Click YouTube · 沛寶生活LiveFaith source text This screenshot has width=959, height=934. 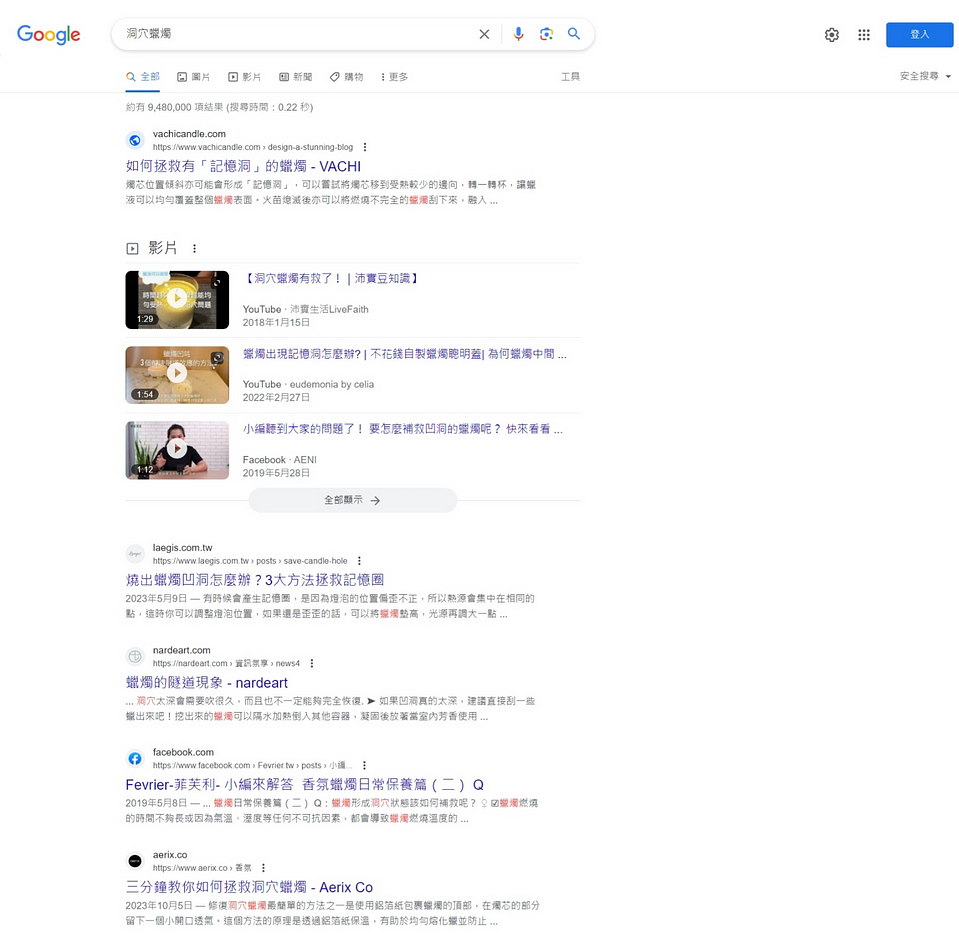point(306,309)
